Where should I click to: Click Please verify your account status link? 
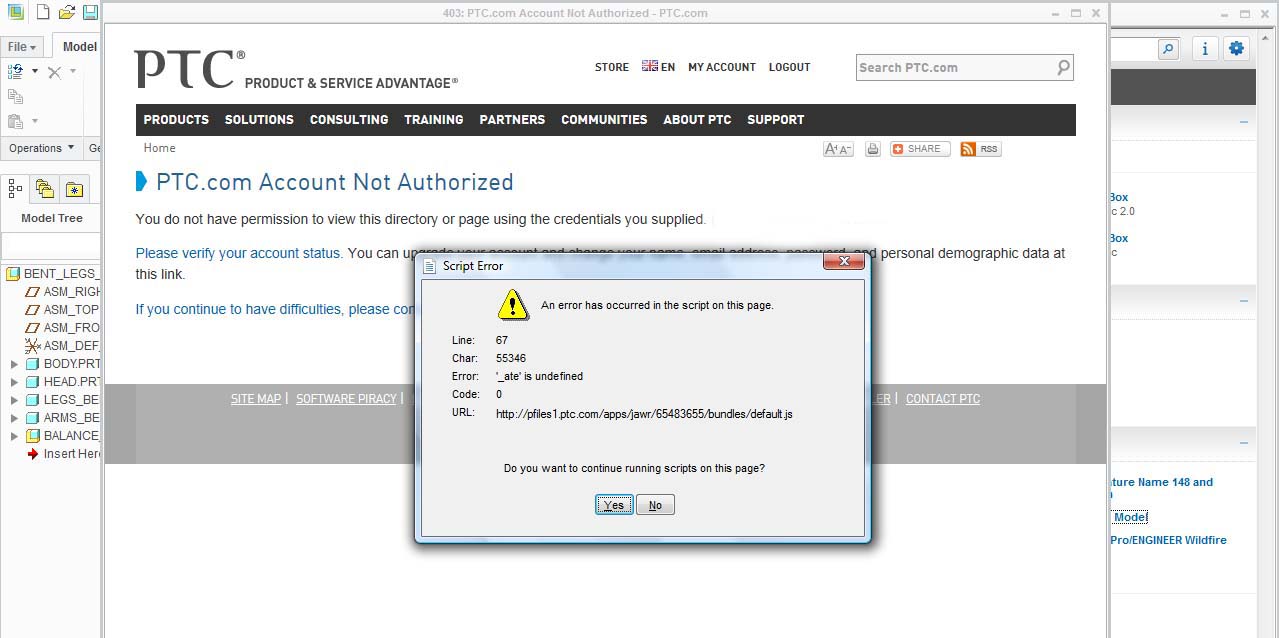tap(239, 253)
